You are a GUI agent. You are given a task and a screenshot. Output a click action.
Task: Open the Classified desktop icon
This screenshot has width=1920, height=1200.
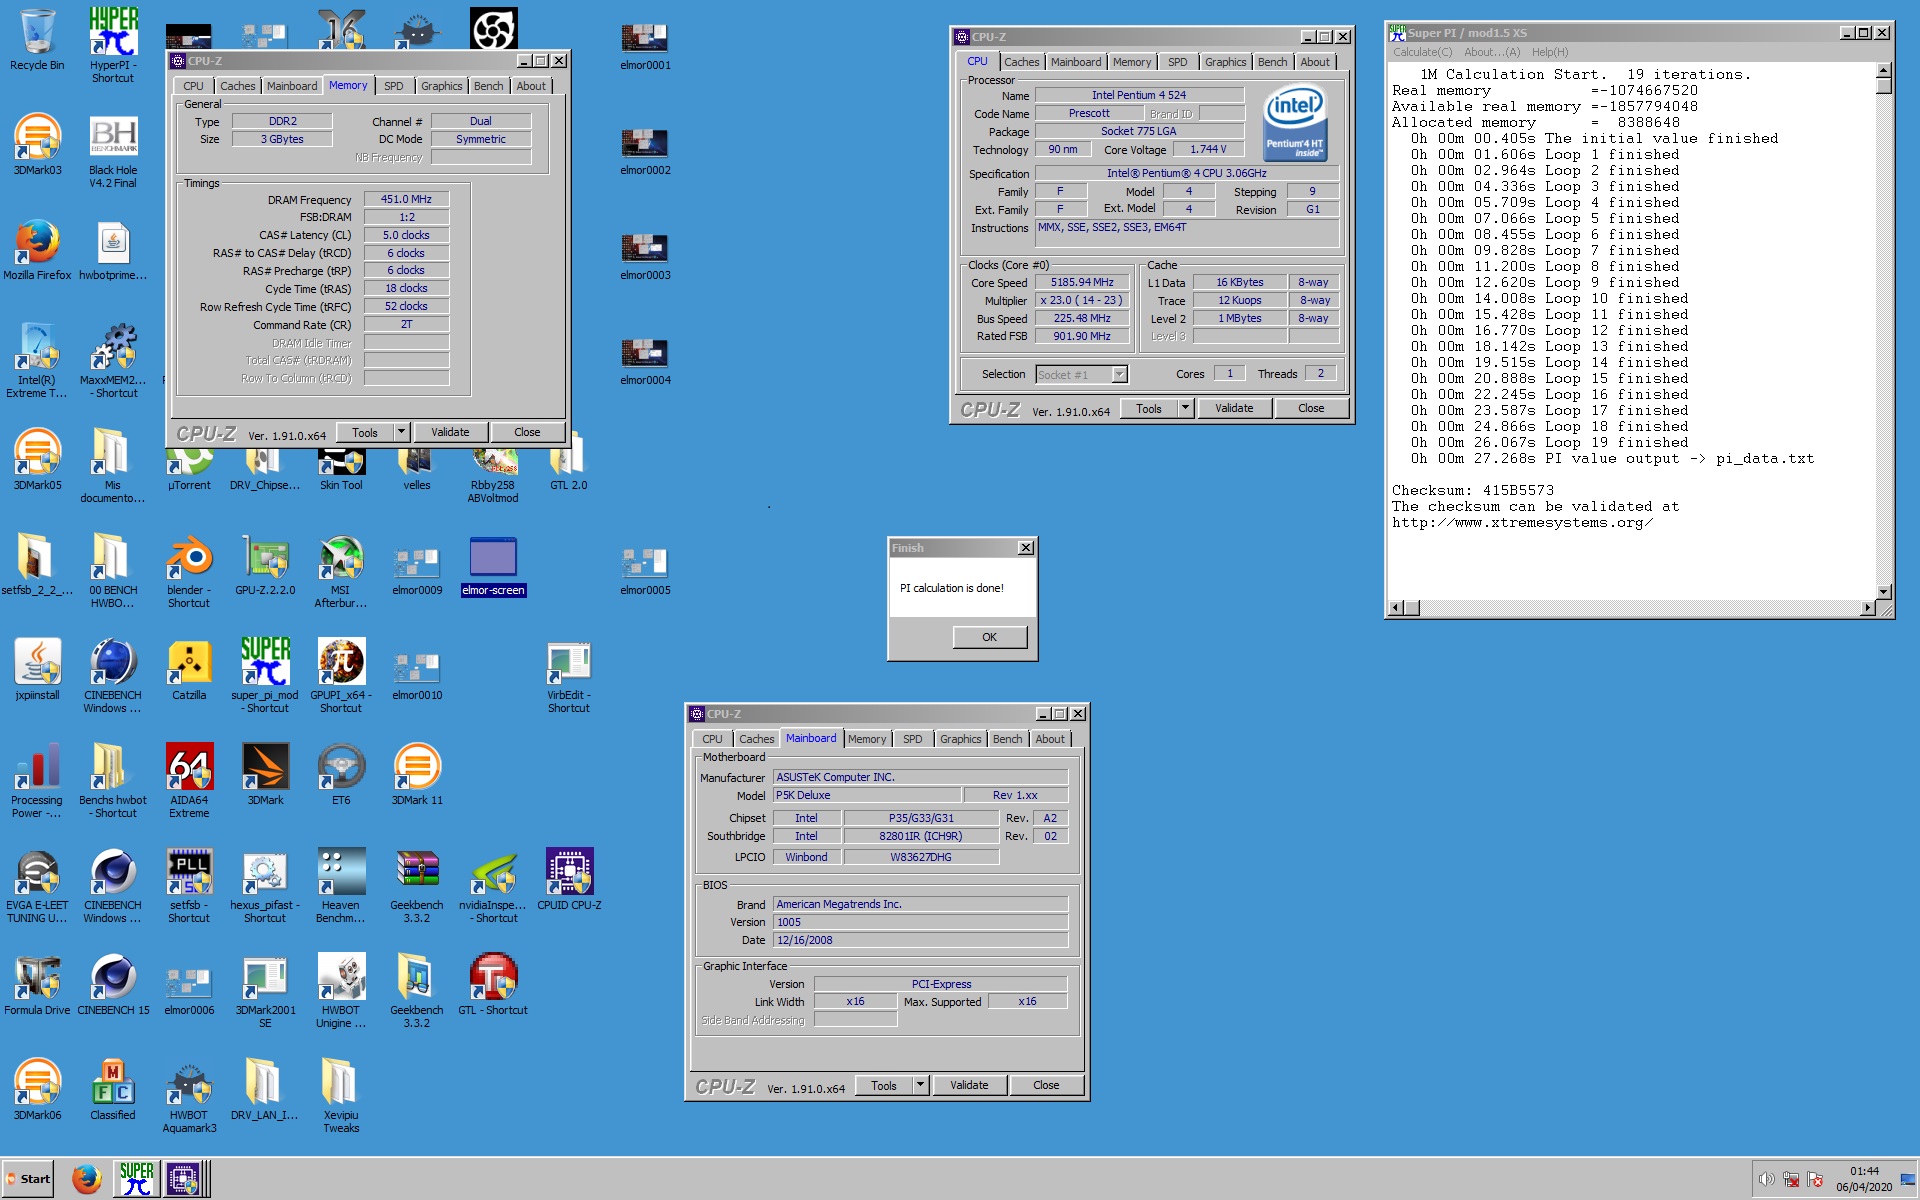[x=113, y=1090]
